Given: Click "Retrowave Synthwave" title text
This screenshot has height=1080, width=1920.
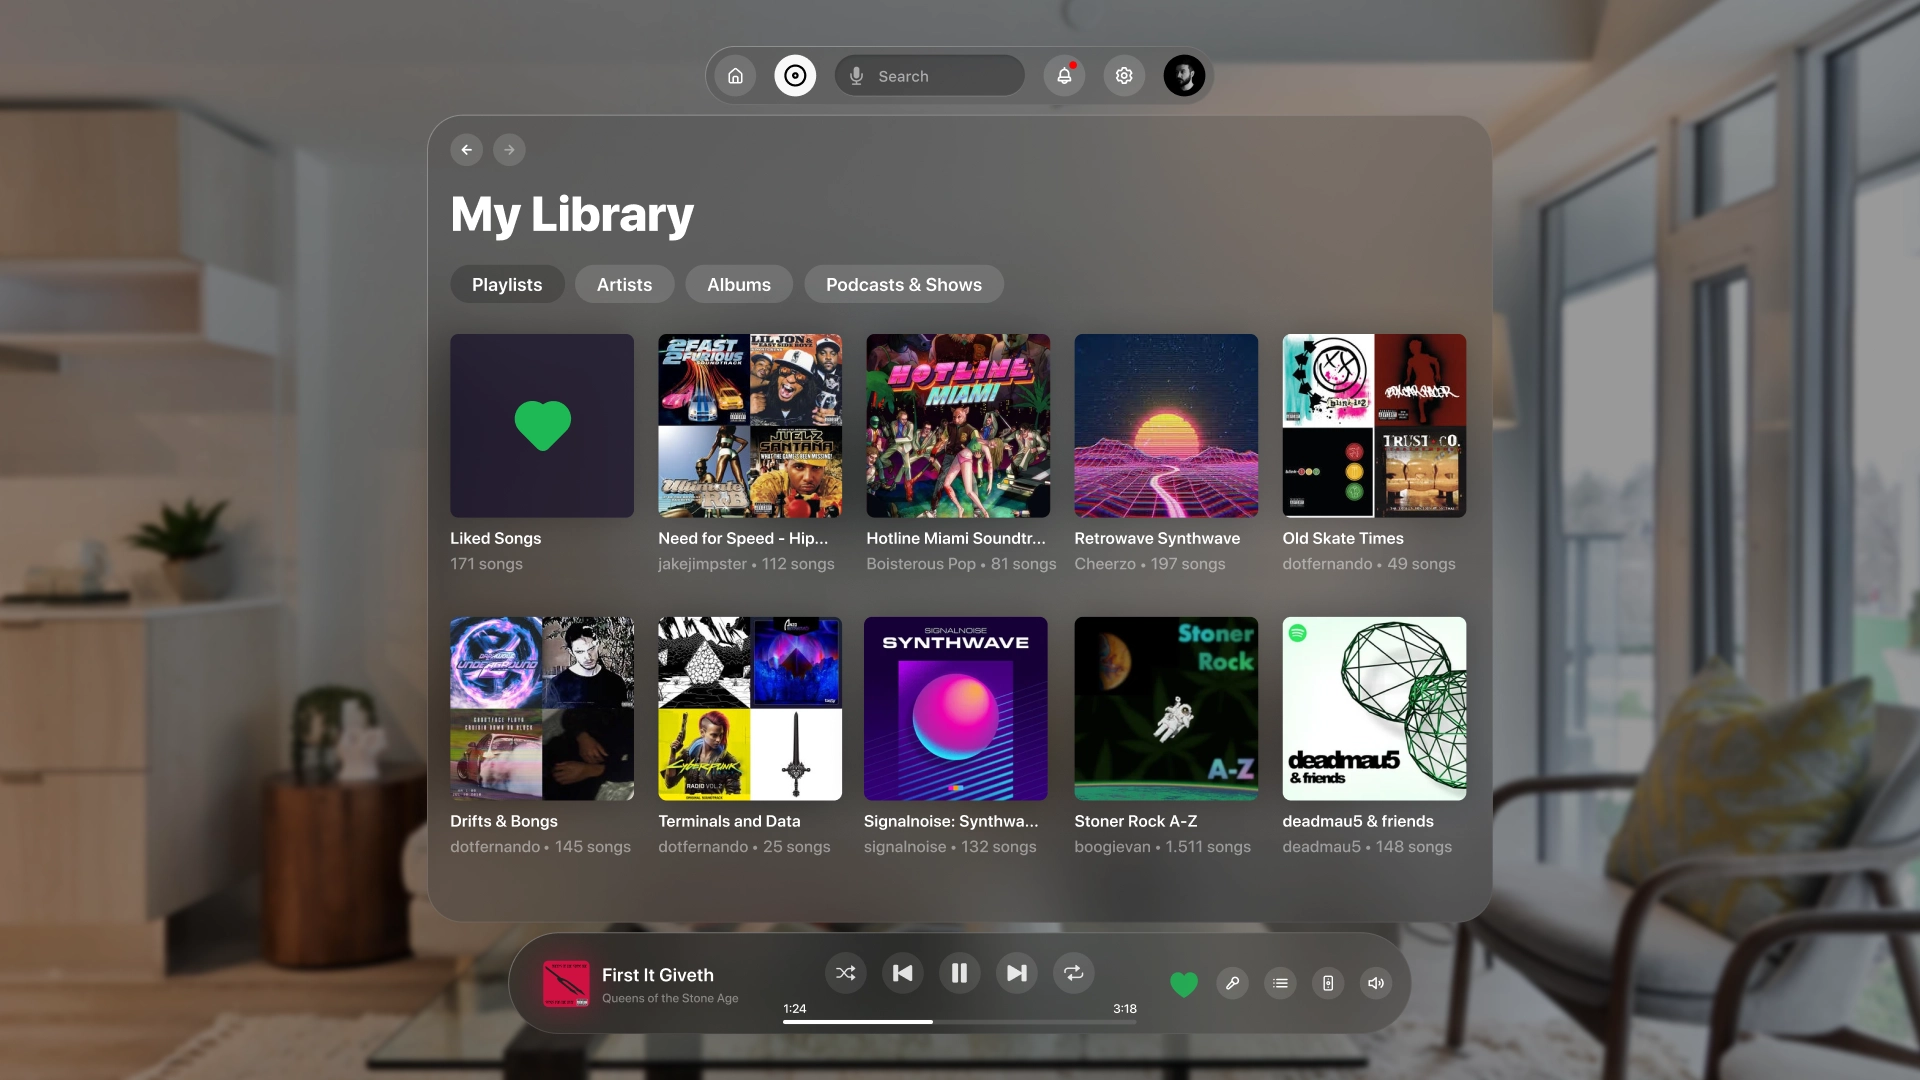Looking at the screenshot, I should pyautogui.click(x=1157, y=538).
